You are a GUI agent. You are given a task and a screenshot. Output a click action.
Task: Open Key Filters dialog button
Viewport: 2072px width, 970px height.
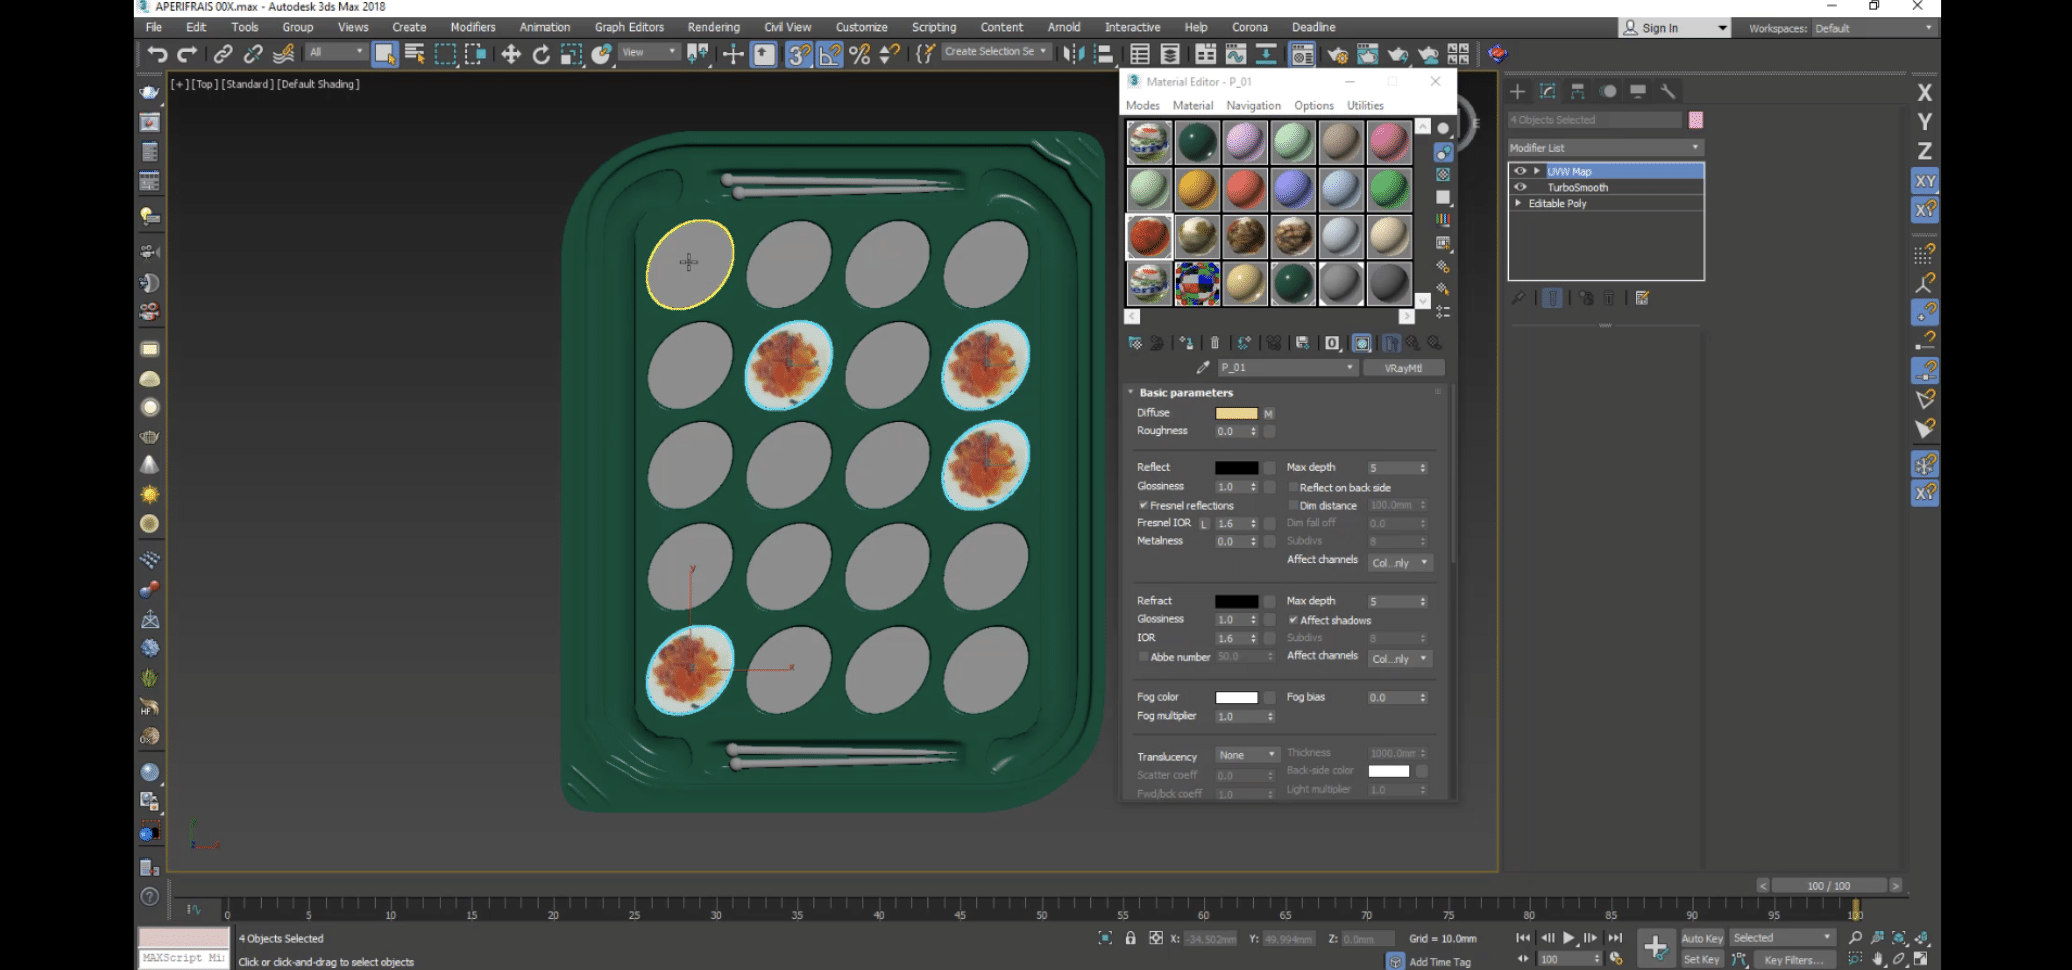coord(1793,960)
